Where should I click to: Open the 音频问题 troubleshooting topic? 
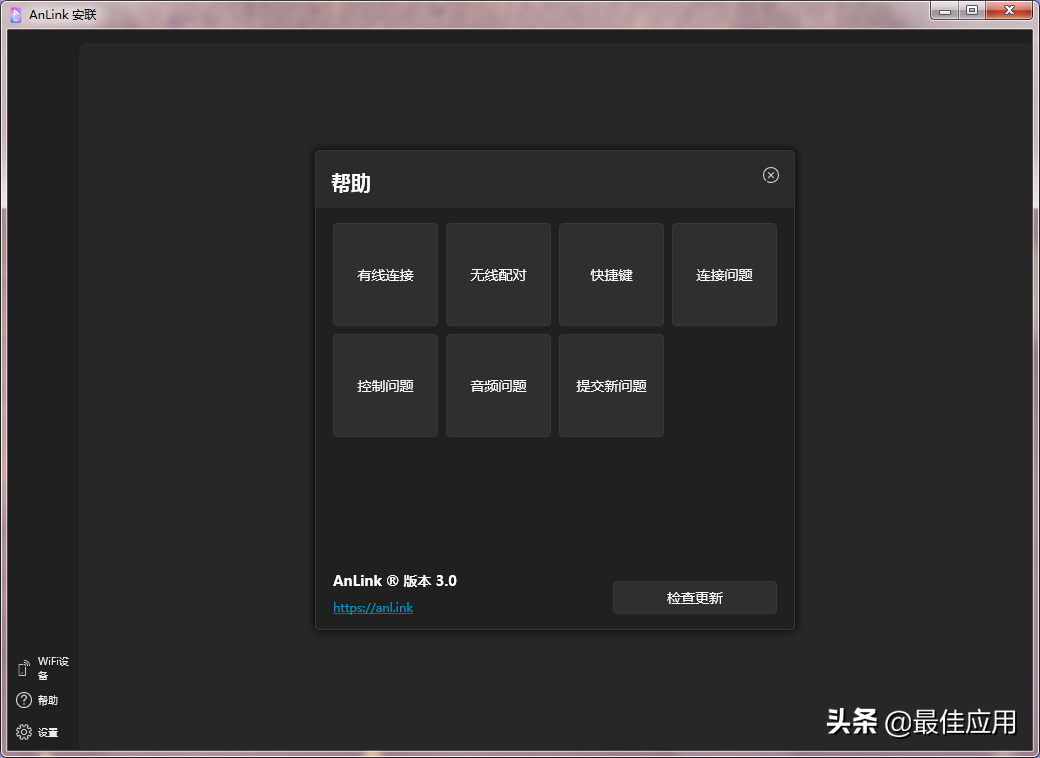[498, 385]
